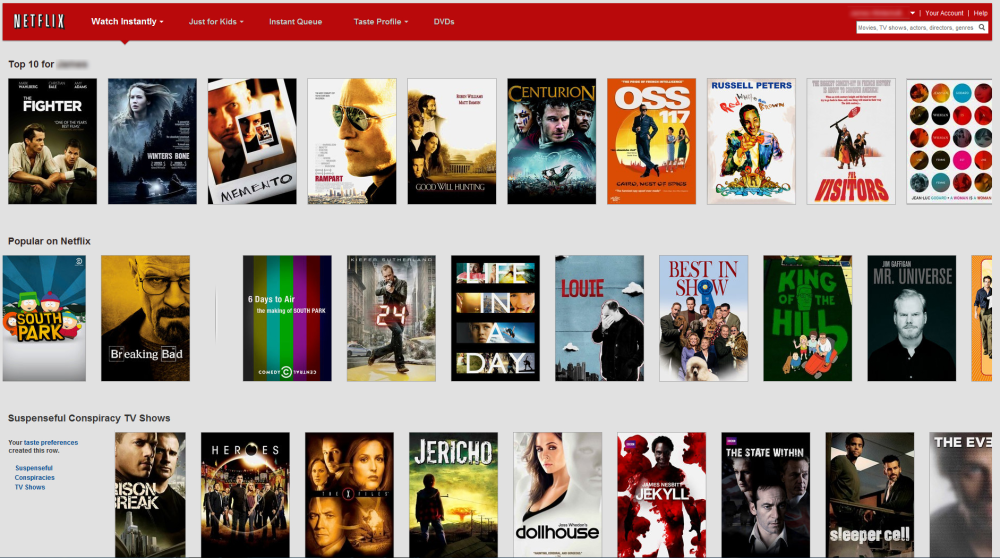Open TV Shows genre link
Screen dimensions: 1000x558
(x=30, y=487)
